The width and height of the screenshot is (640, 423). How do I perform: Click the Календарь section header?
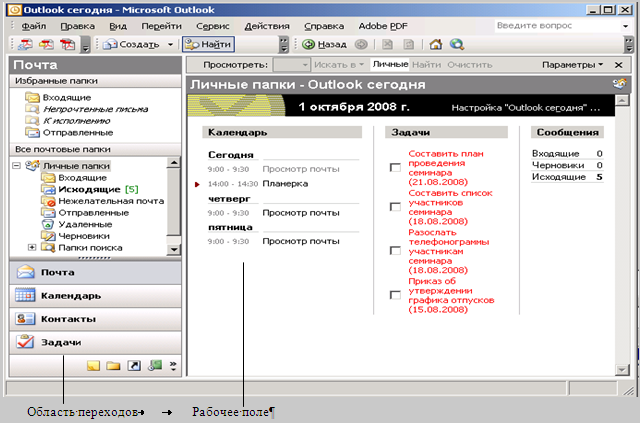click(282, 132)
